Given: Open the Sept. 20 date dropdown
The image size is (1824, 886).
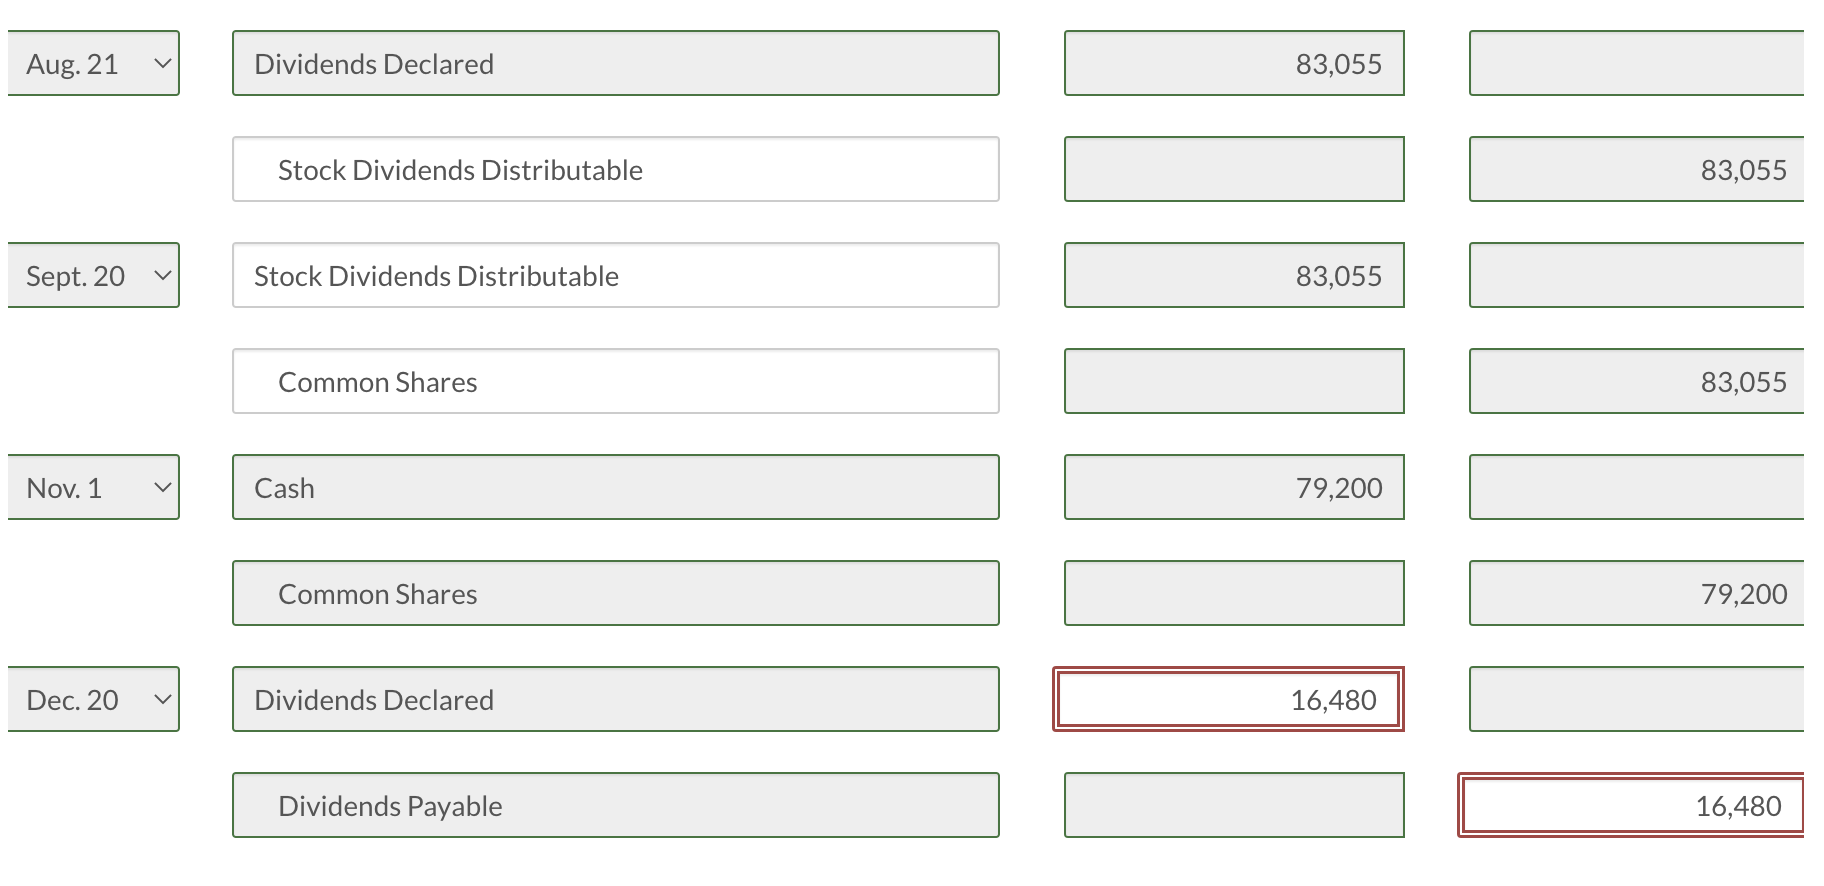Looking at the screenshot, I should (94, 275).
